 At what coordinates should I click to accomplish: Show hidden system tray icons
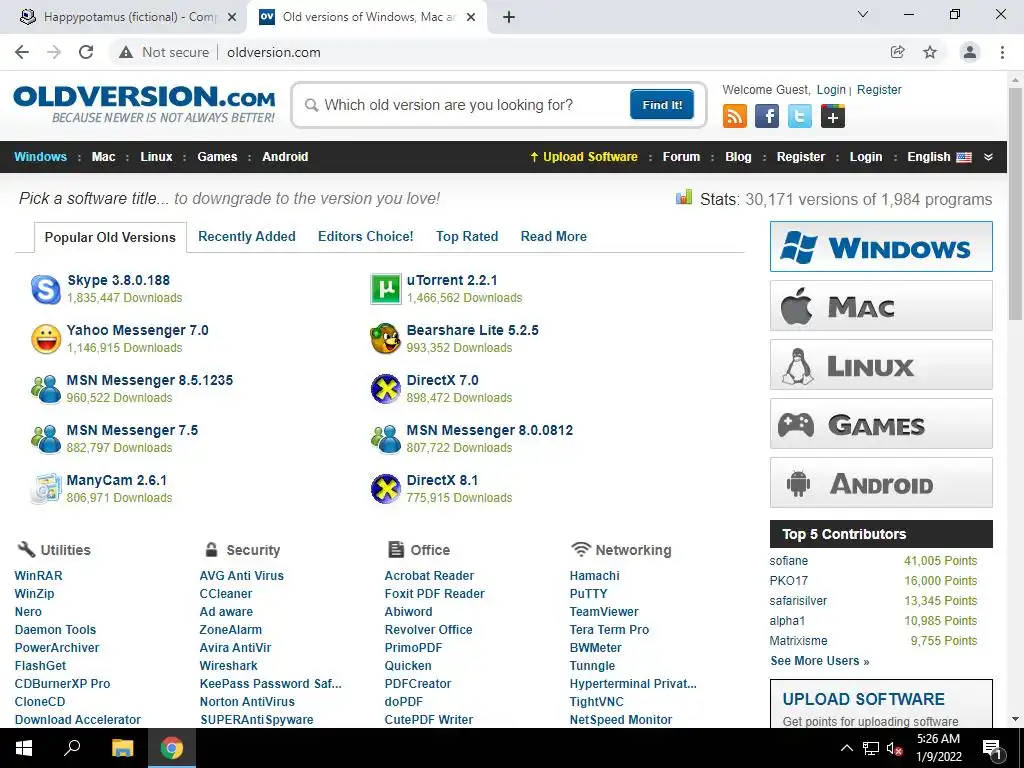846,748
